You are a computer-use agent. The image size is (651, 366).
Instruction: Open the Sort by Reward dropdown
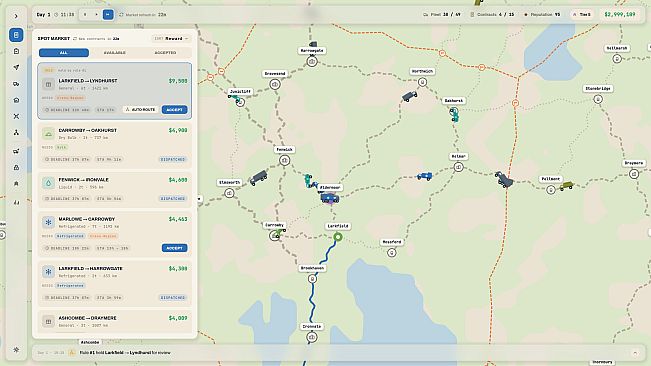click(x=171, y=39)
